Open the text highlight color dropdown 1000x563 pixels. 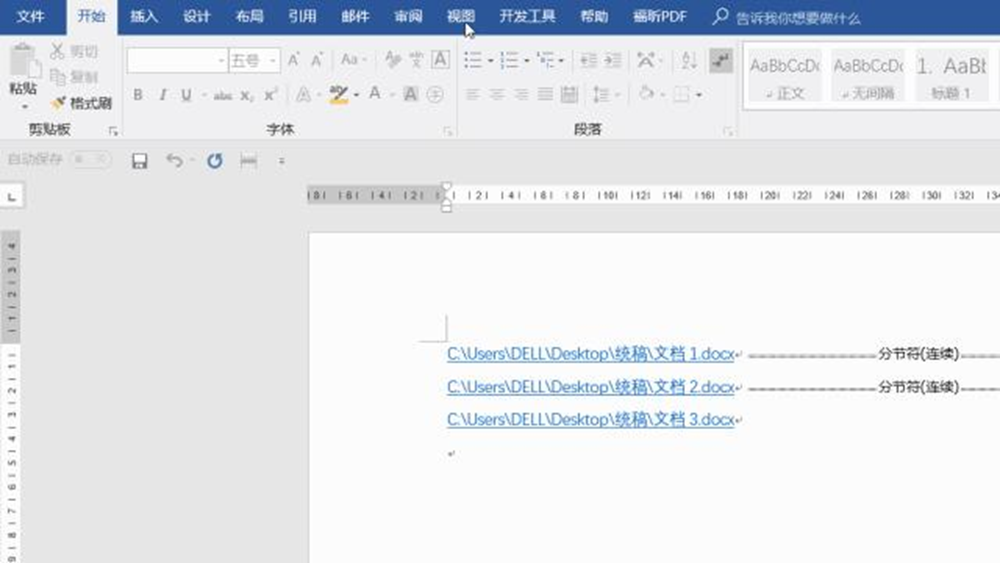coord(356,95)
